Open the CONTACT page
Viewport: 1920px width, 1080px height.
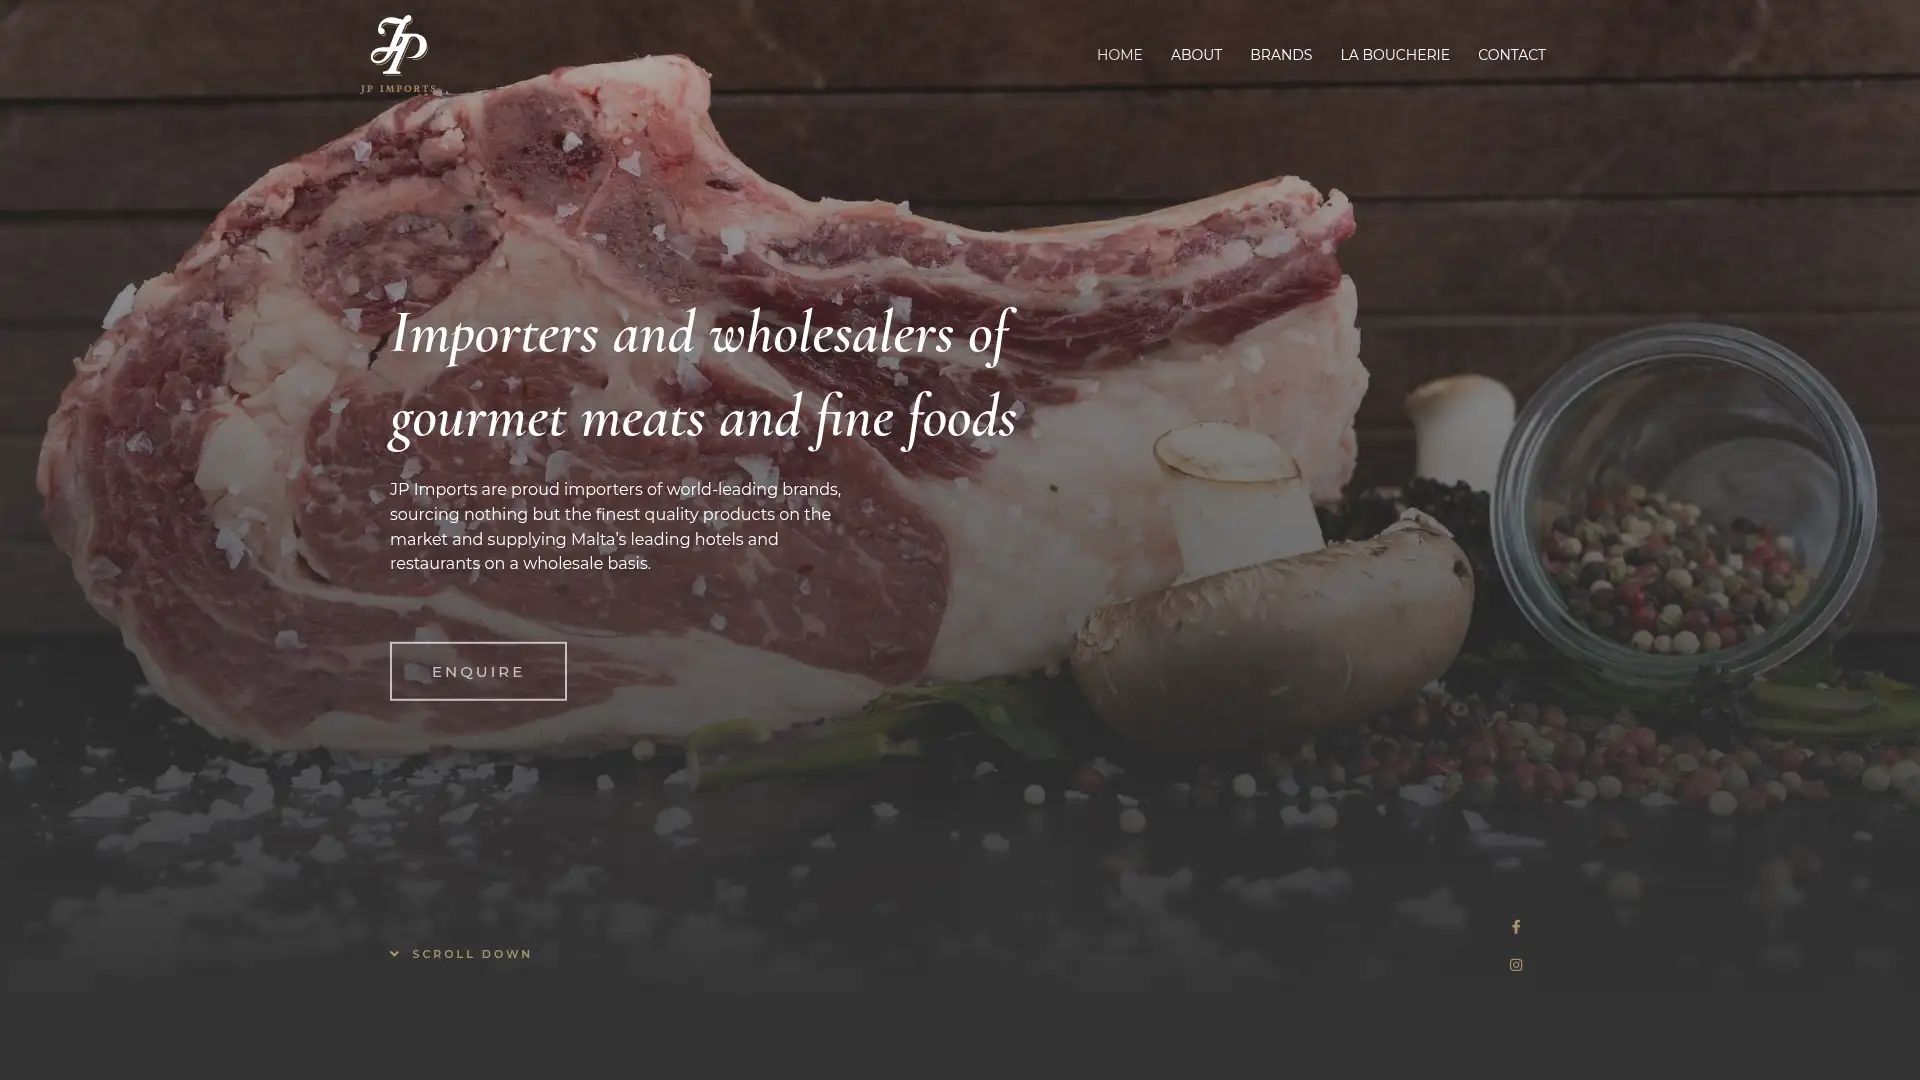1511,55
